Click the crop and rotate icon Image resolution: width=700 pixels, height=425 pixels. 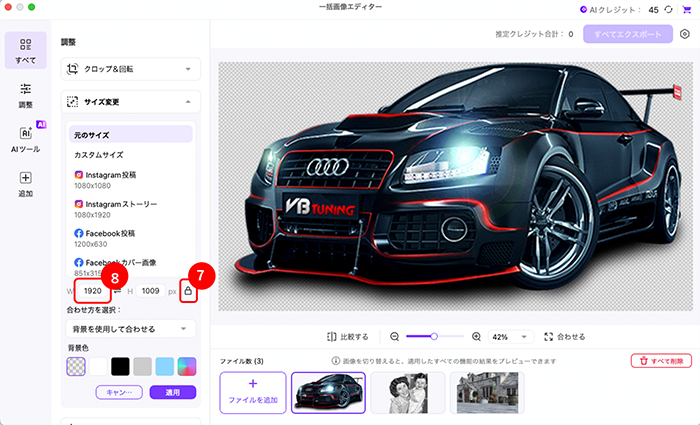[x=72, y=69]
